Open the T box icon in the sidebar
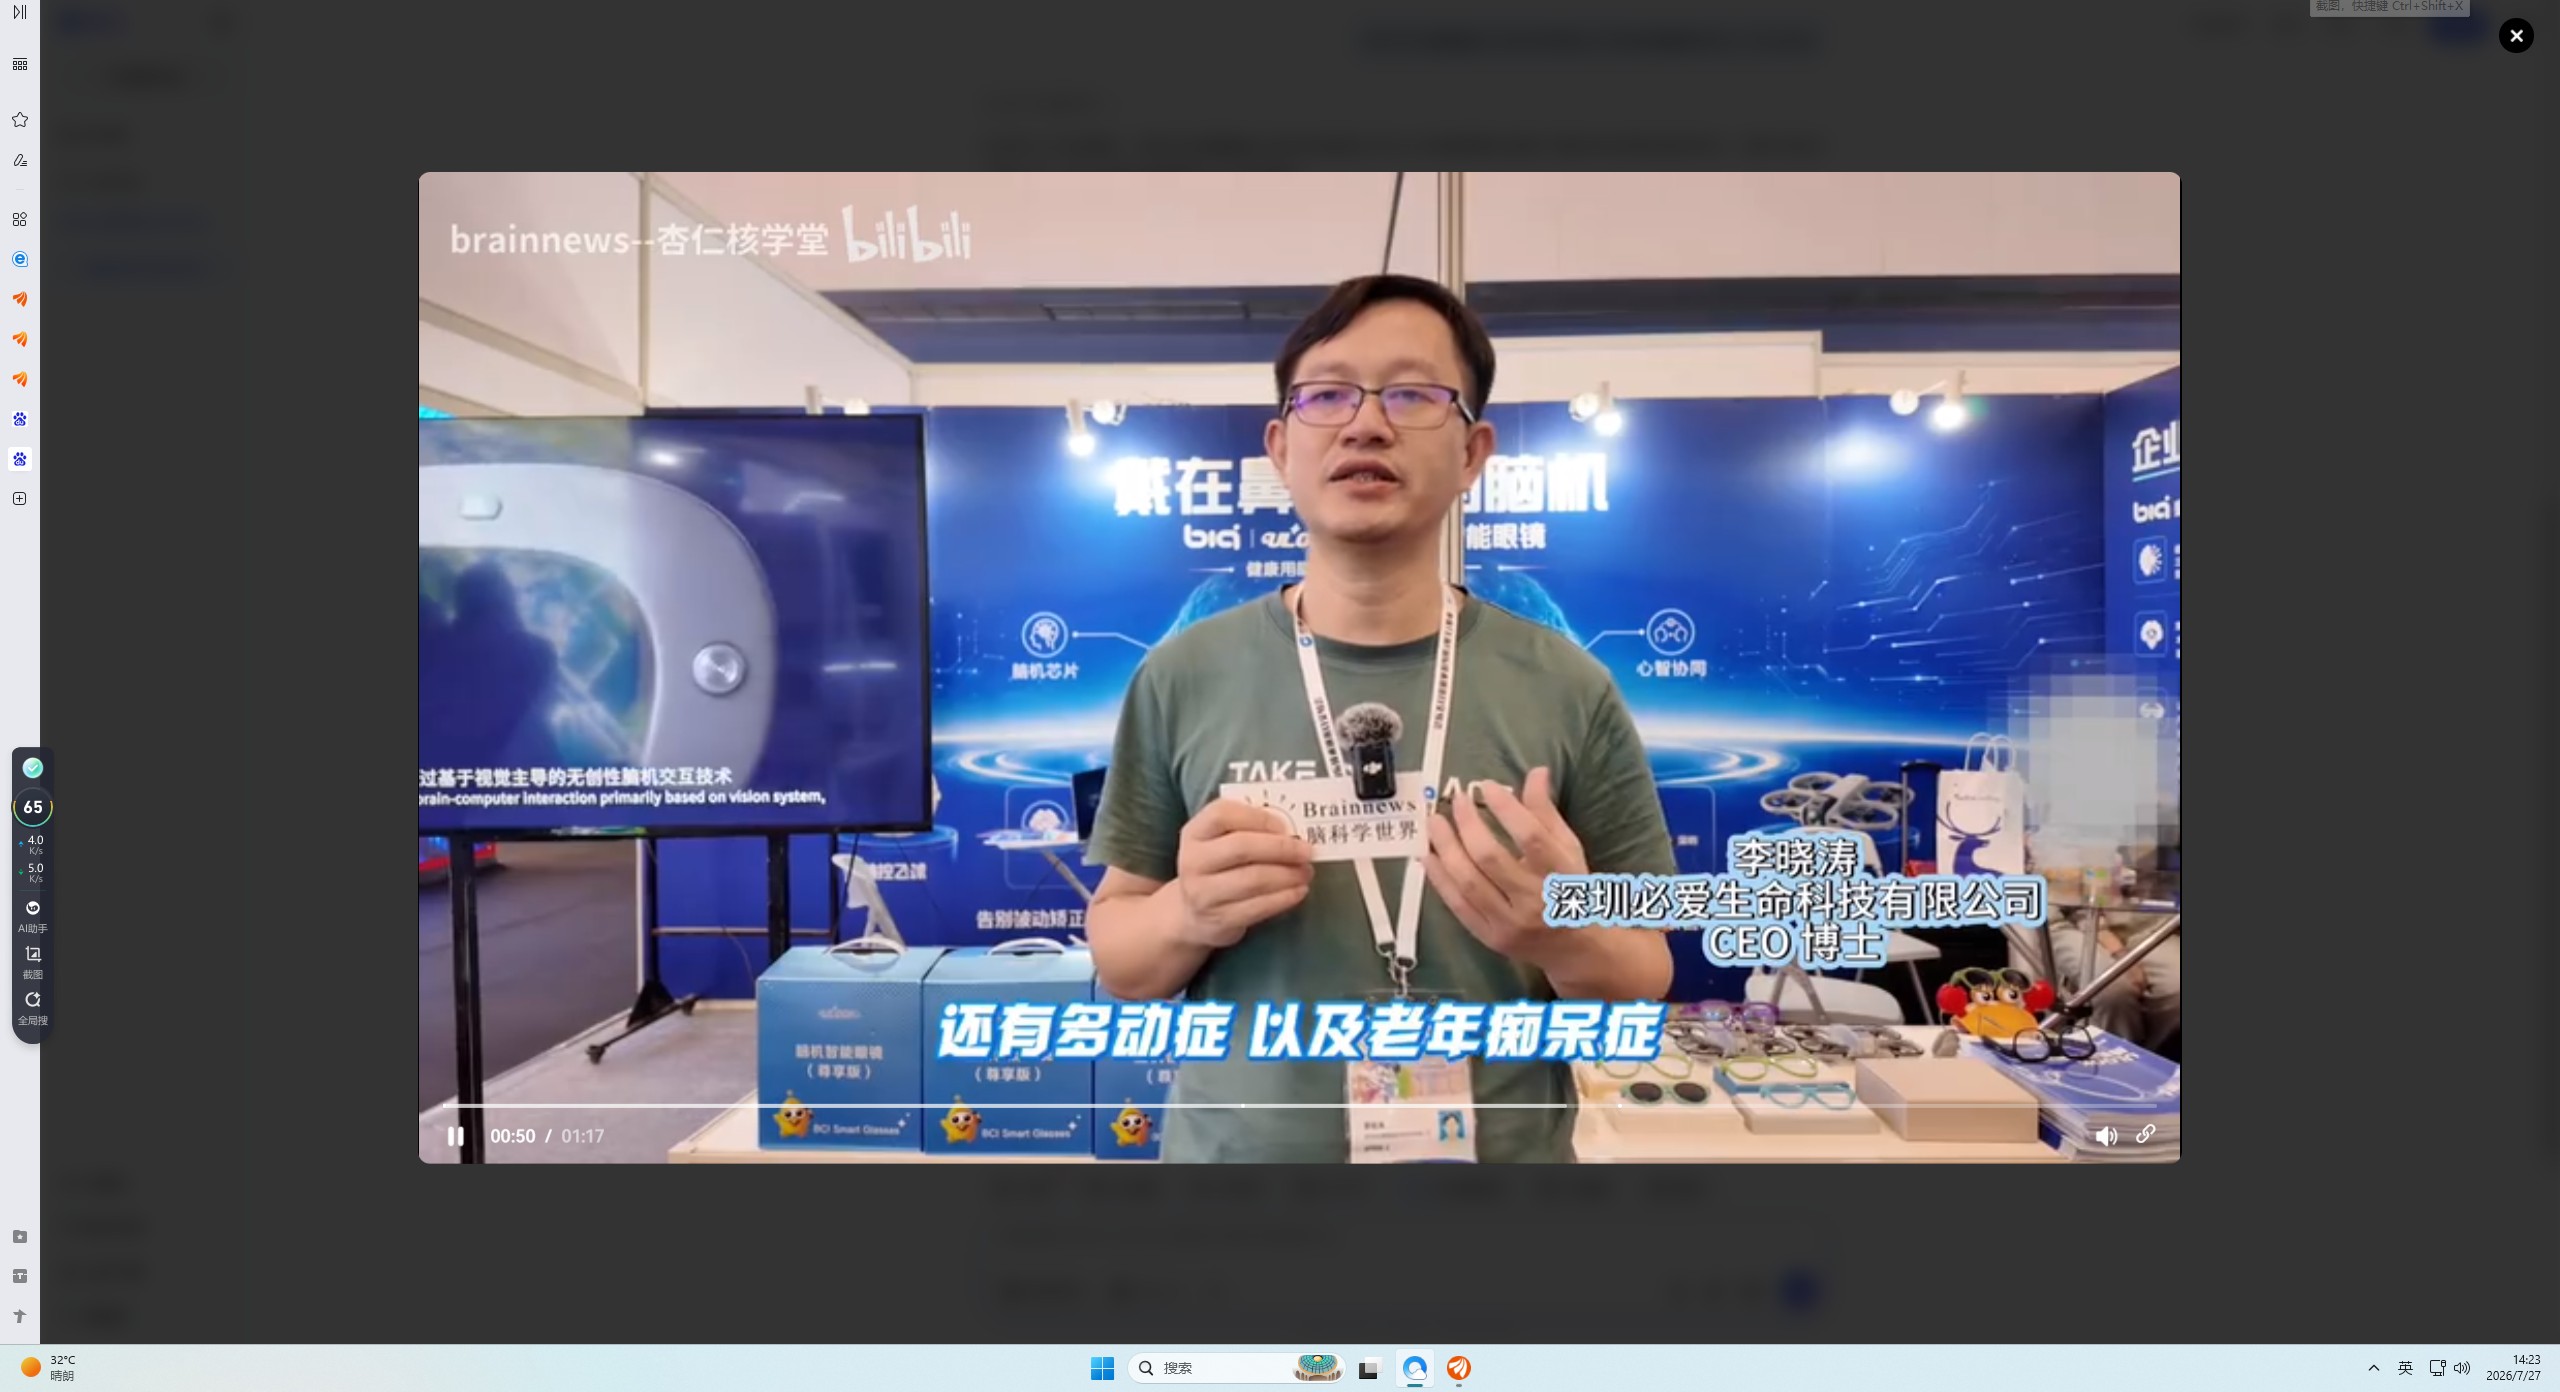The image size is (2560, 1392). point(20,1276)
